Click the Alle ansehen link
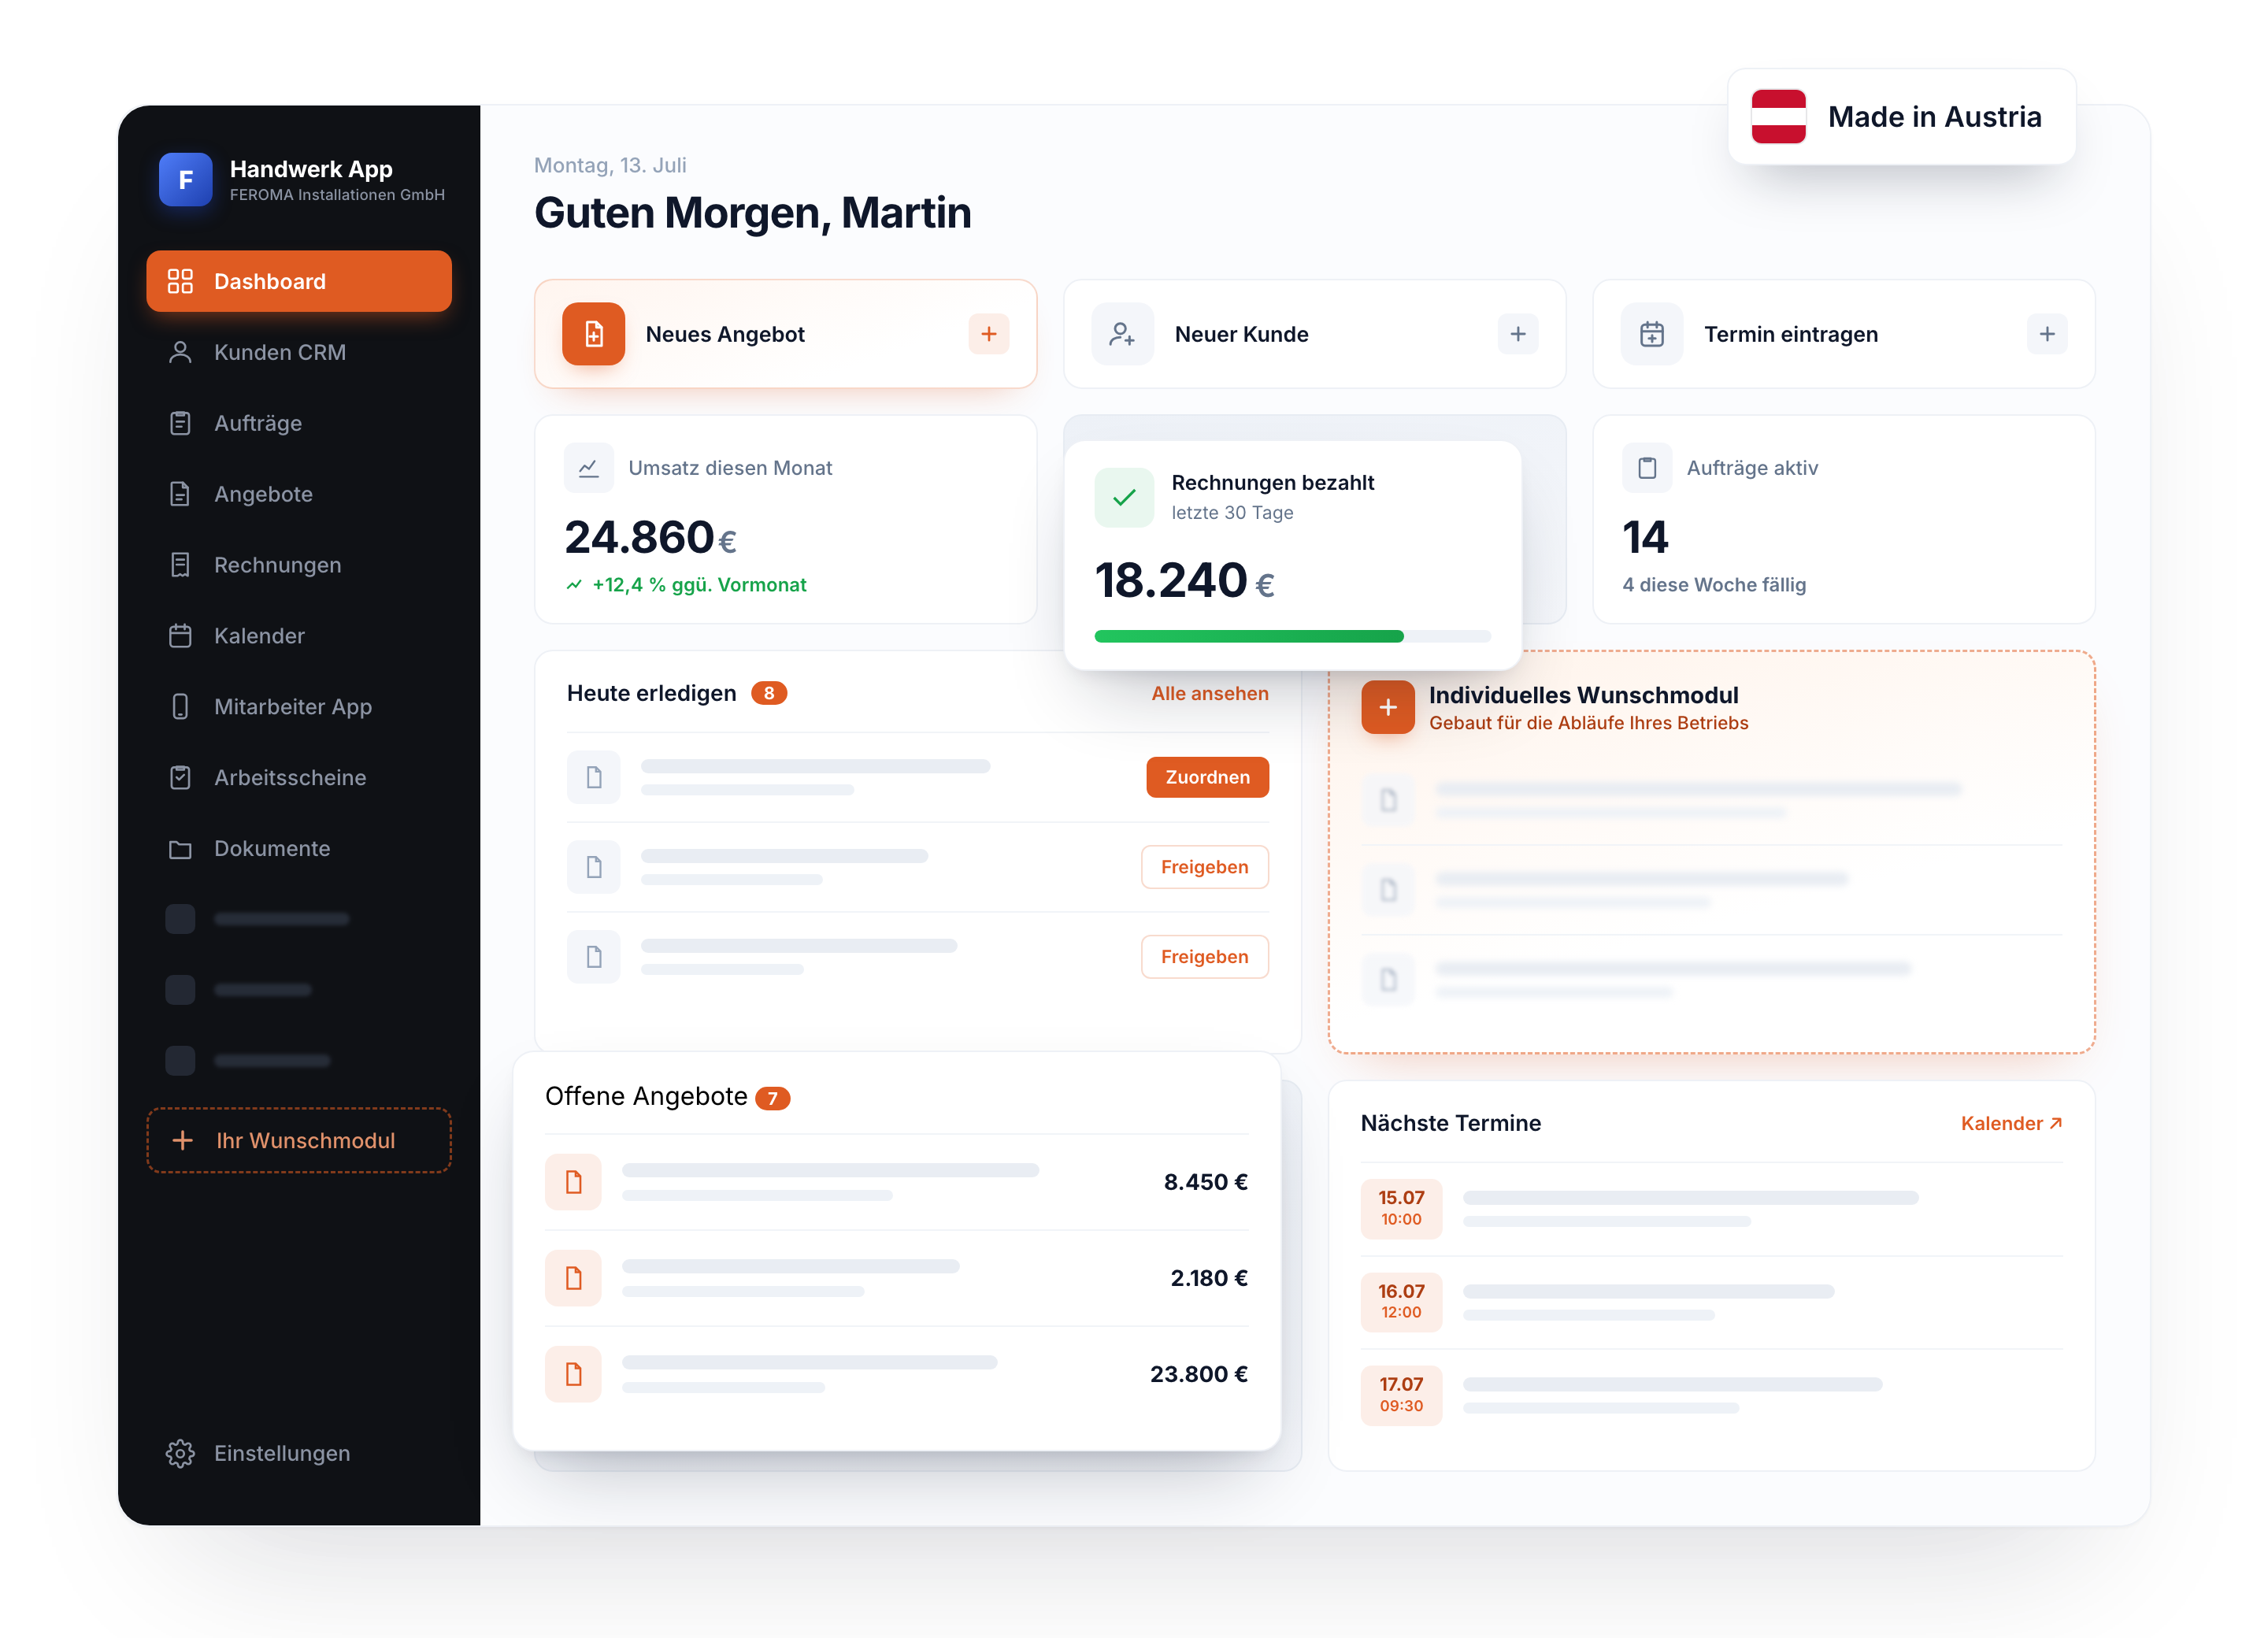The height and width of the screenshot is (1638, 2268). tap(1209, 693)
